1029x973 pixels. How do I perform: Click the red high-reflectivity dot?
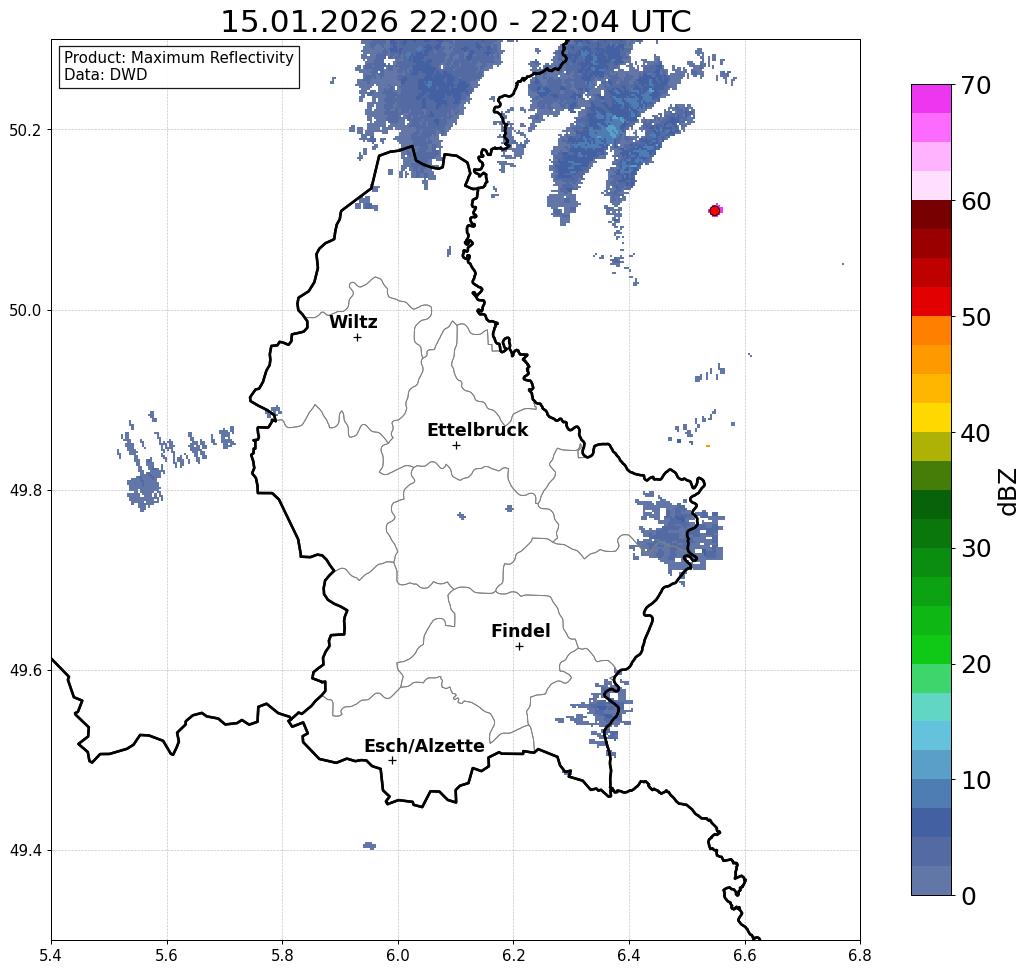(715, 211)
